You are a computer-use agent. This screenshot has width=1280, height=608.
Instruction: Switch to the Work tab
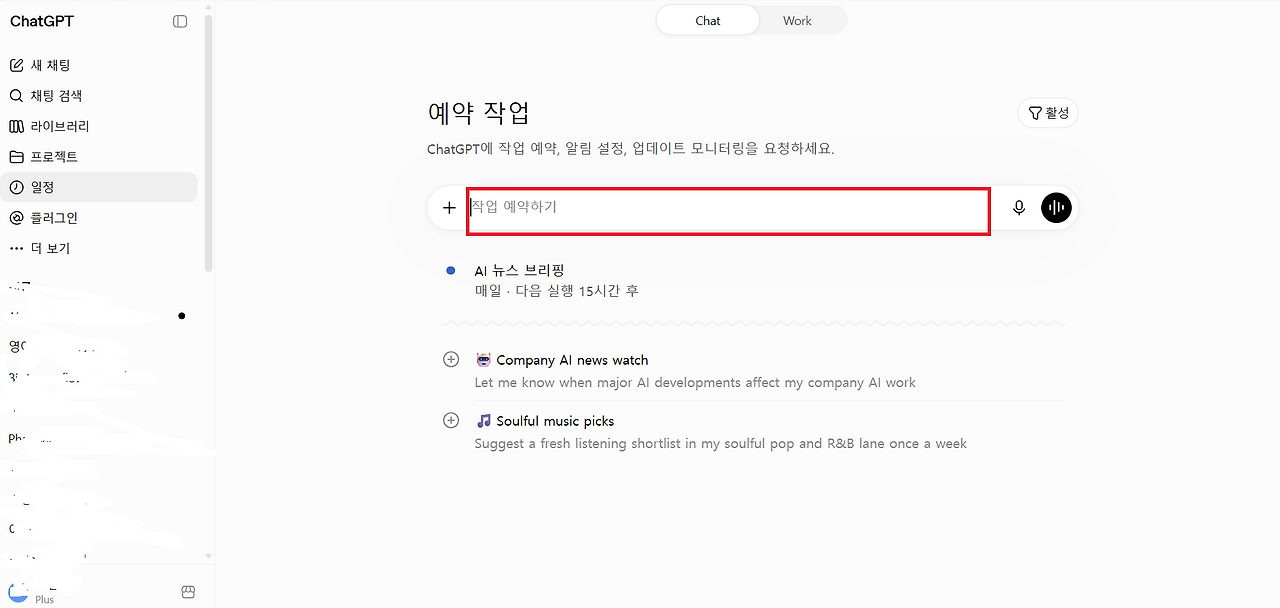(x=797, y=20)
